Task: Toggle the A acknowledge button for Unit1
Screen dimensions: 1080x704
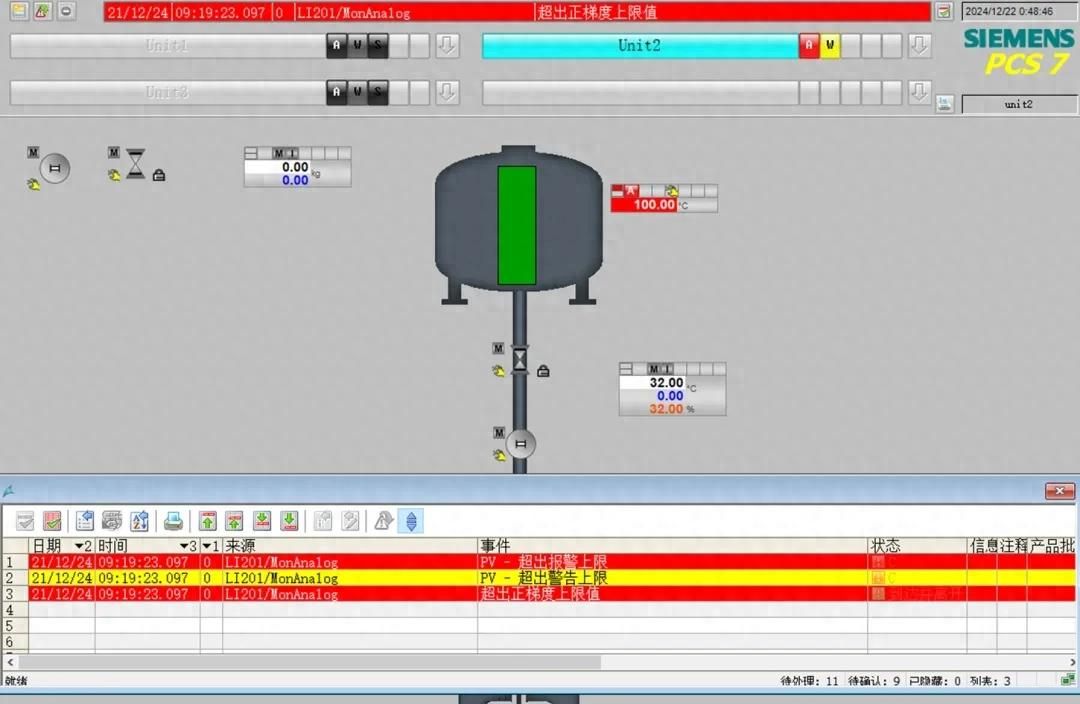Action: coord(335,45)
